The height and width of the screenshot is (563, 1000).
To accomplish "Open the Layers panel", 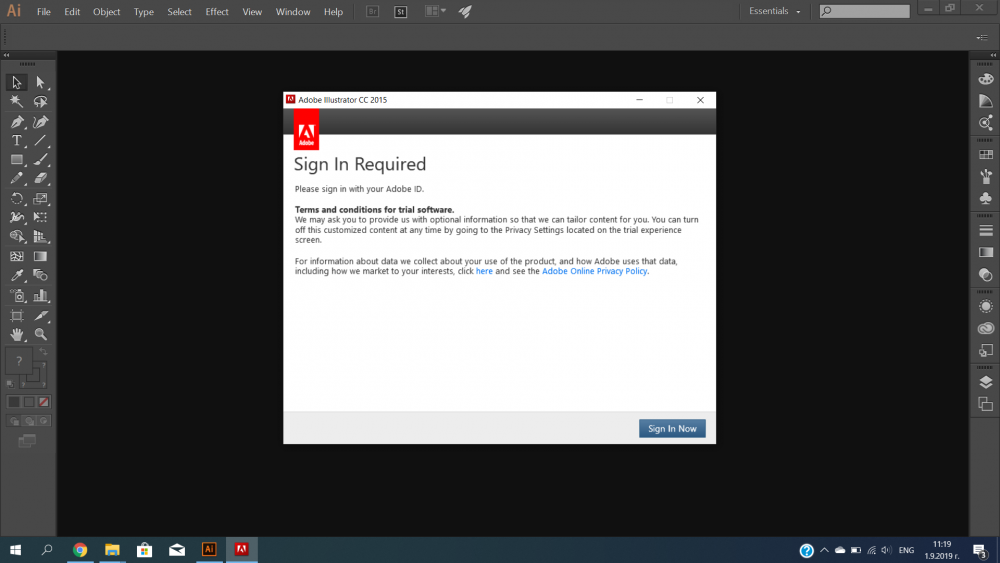I will pyautogui.click(x=985, y=382).
